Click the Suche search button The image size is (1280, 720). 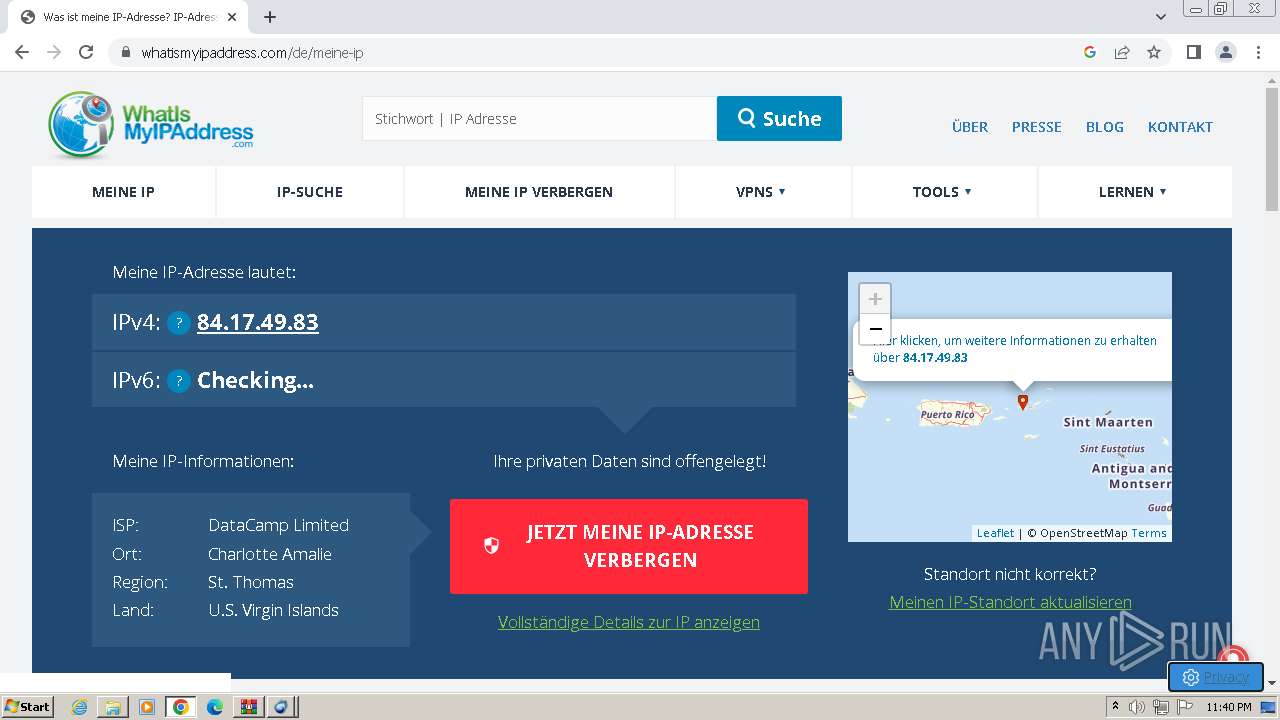click(x=779, y=118)
